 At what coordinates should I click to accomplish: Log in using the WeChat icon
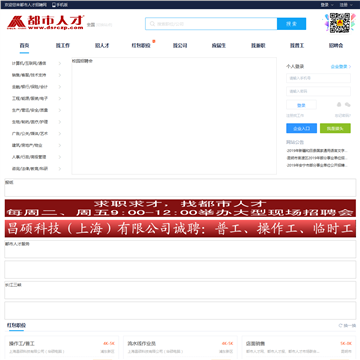point(348,105)
